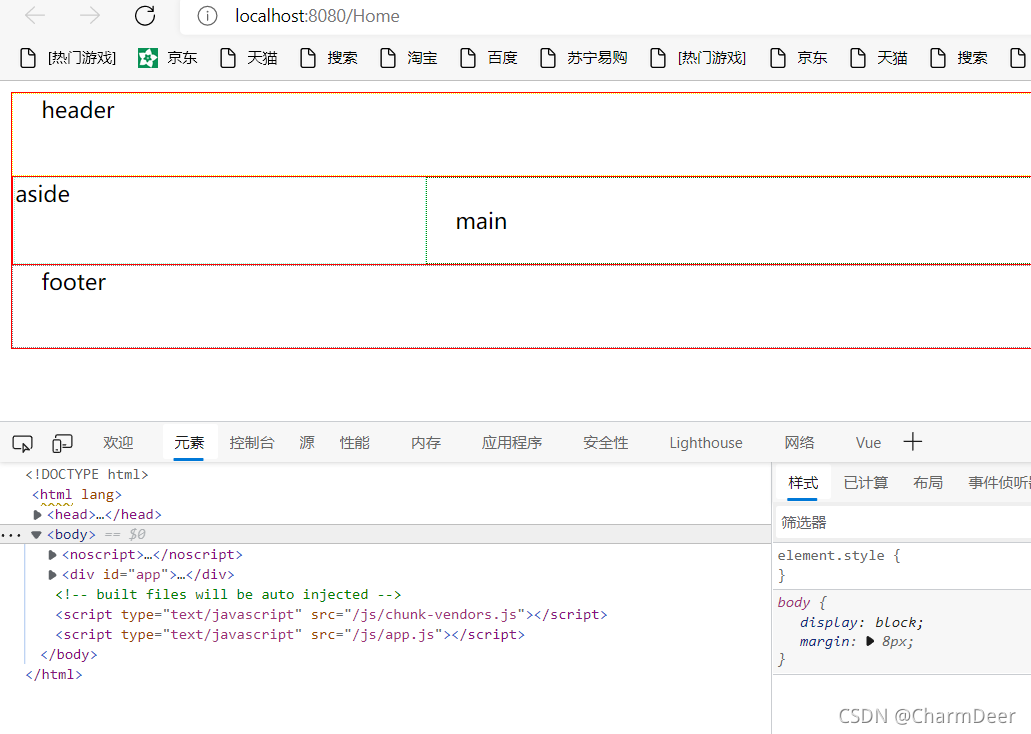1031x734 pixels.
Task: Switch to the 布局 layout tab
Action: point(928,483)
